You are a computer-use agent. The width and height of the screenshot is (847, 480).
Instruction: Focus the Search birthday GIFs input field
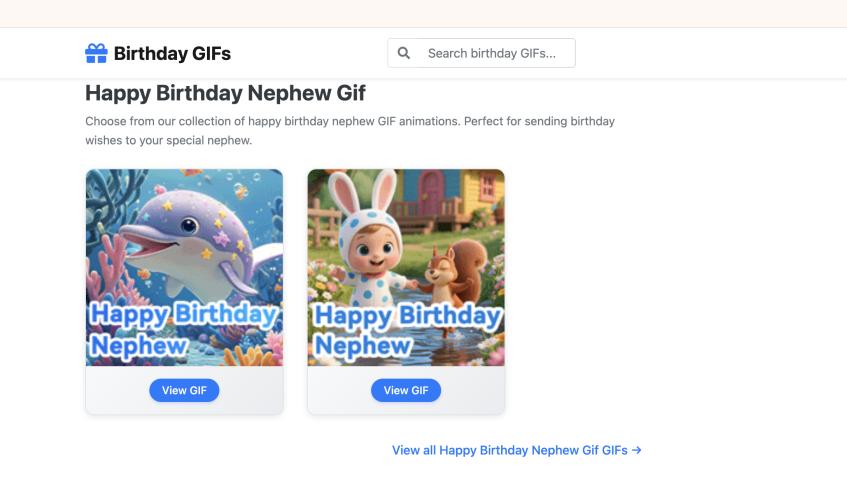coord(497,53)
